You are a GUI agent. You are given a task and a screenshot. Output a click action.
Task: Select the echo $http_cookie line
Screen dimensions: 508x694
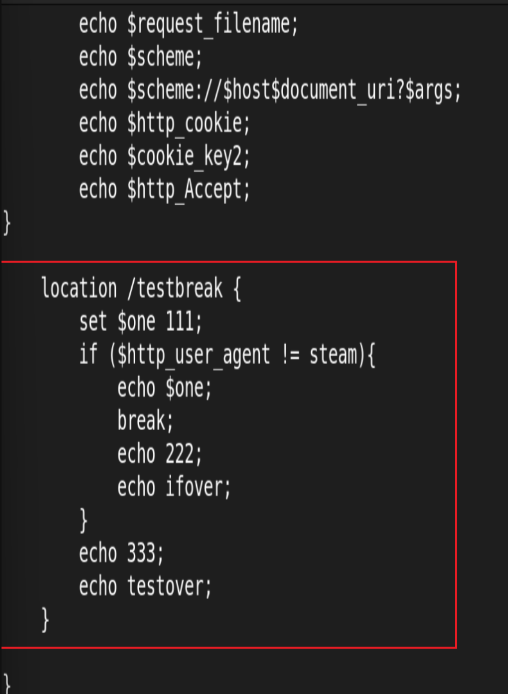pos(164,123)
